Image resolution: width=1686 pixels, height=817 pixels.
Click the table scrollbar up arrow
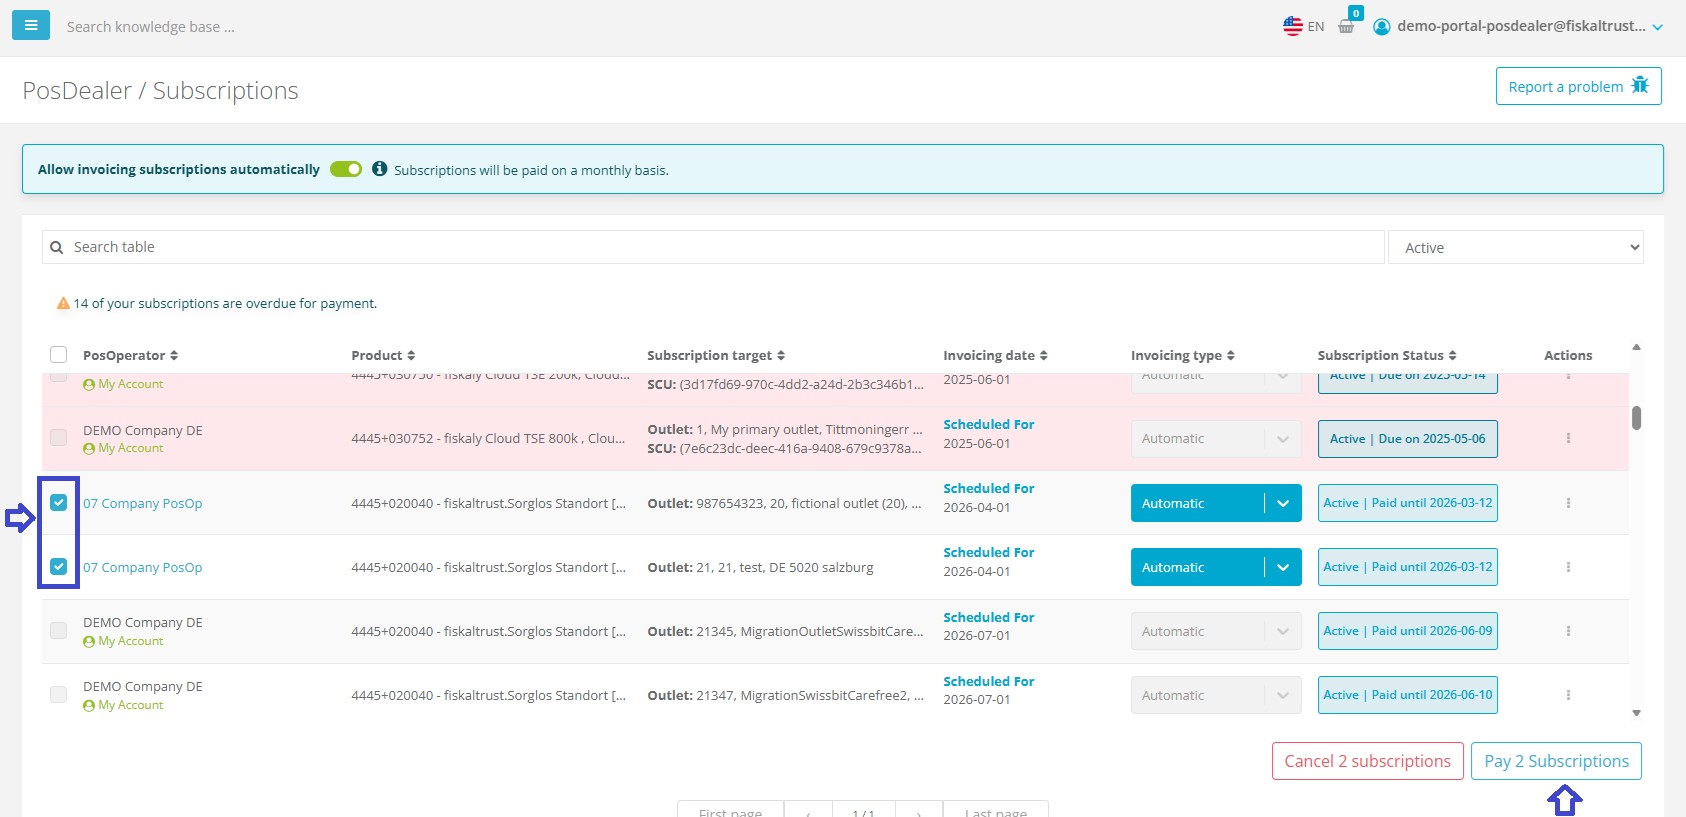[1636, 347]
